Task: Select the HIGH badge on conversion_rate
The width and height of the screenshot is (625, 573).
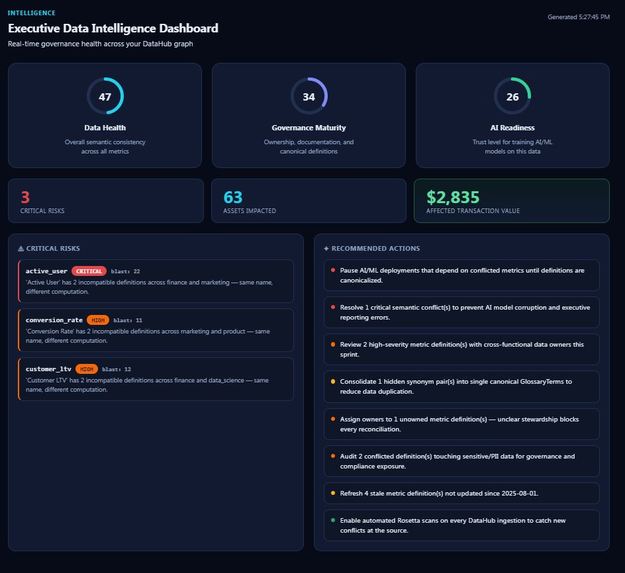Action: click(x=98, y=320)
